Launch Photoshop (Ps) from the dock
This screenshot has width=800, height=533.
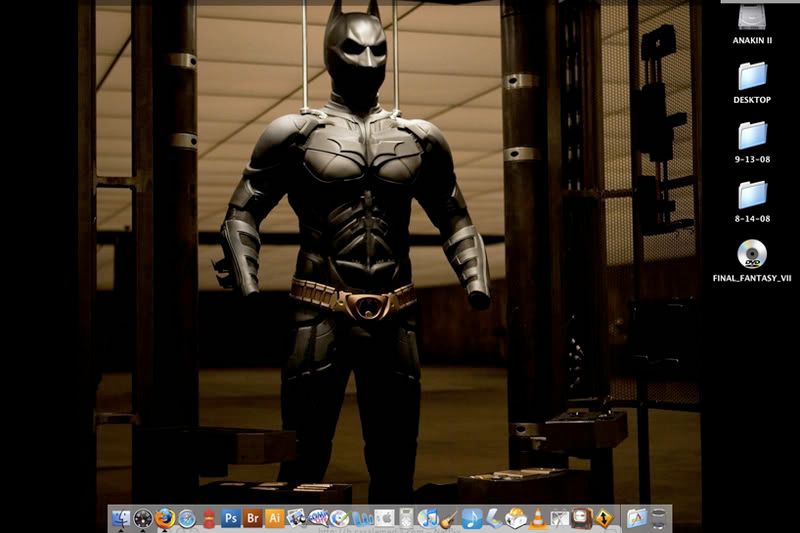pyautogui.click(x=231, y=518)
